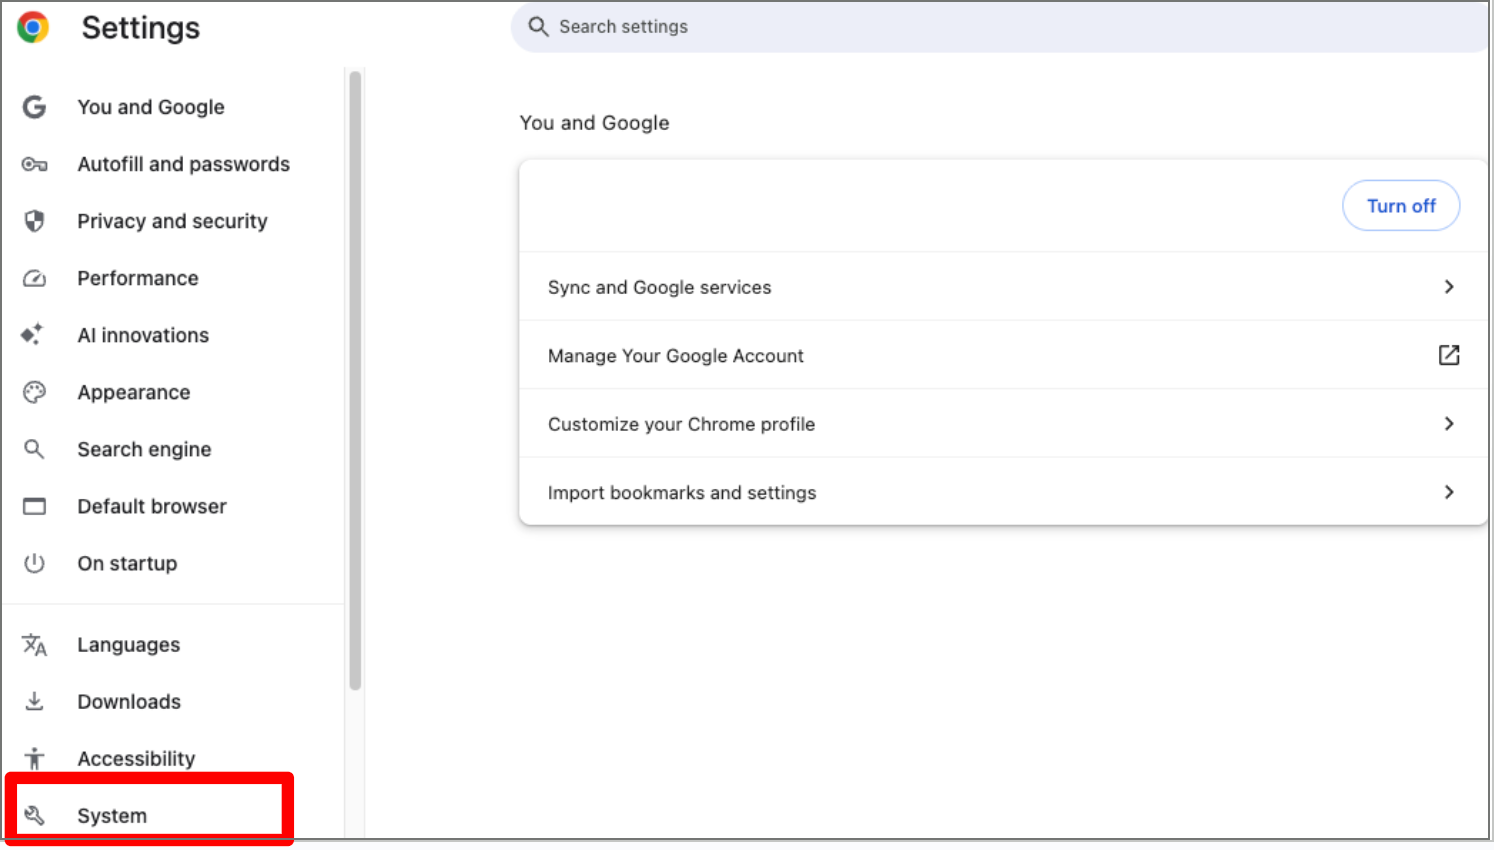Go to Downloads settings section
Viewport: 1494px width, 850px height.
129,702
